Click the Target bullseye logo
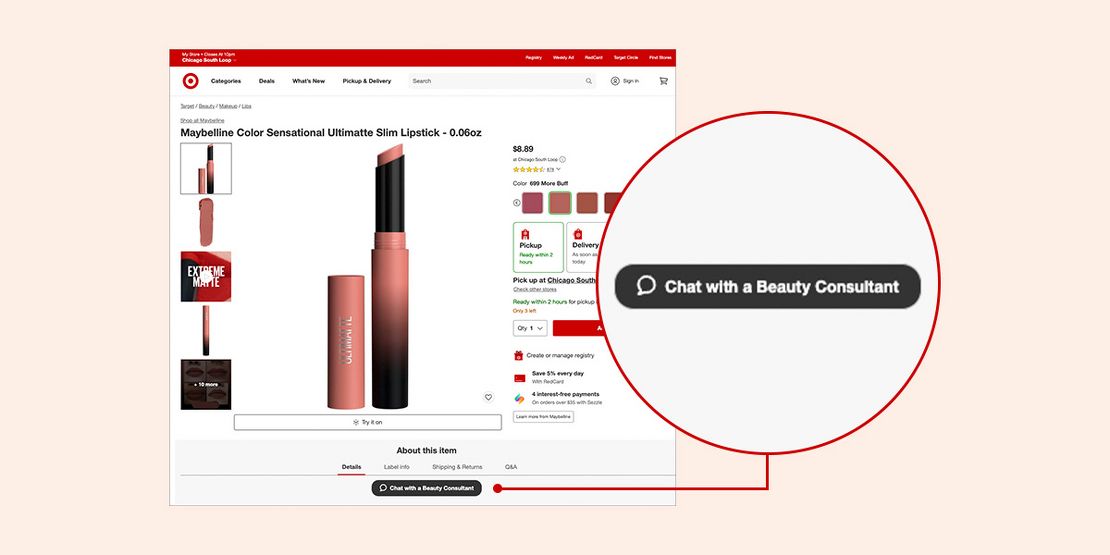Screen dimensions: 1110x555 190,81
